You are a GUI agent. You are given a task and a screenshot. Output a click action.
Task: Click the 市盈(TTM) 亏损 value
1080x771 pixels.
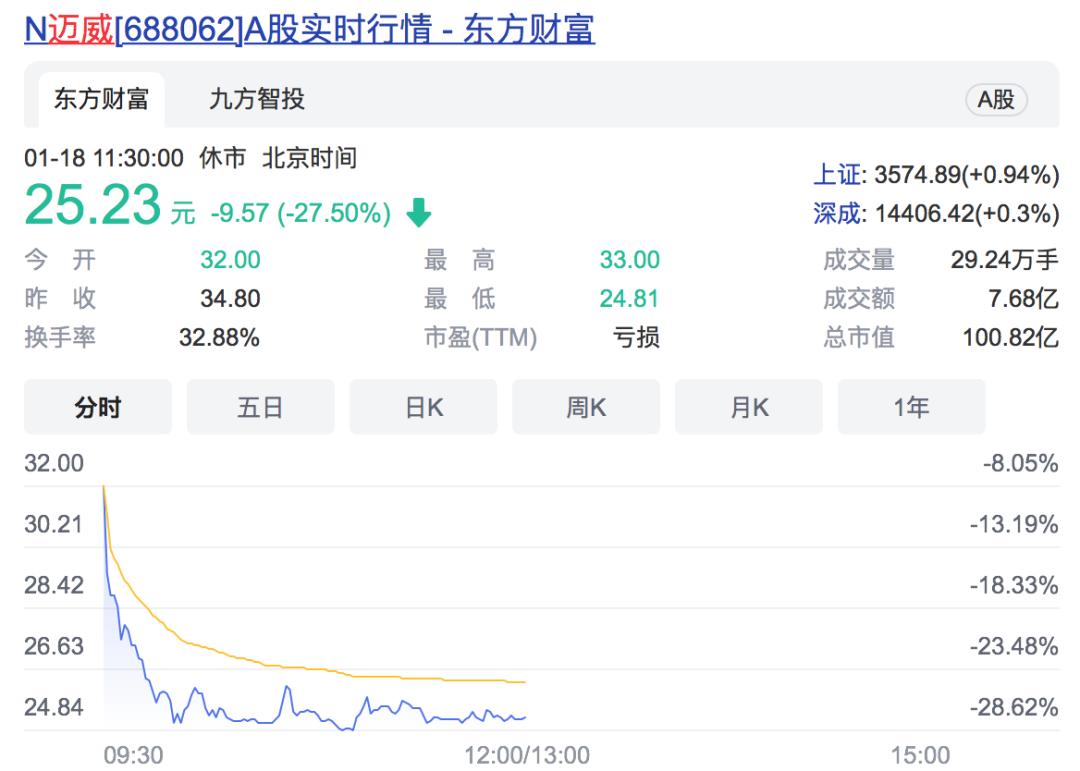[x=636, y=338]
